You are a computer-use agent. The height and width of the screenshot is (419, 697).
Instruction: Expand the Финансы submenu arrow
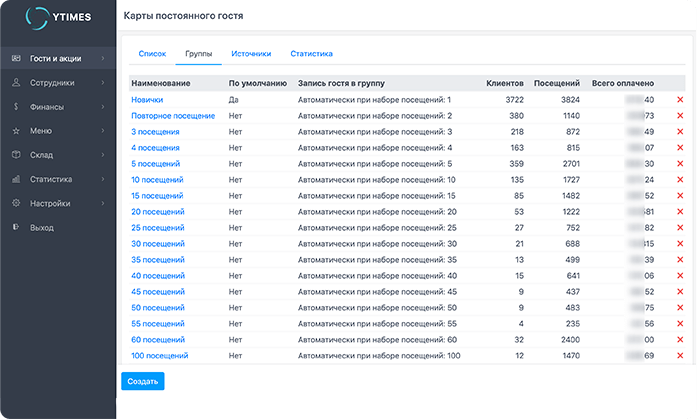point(103,107)
